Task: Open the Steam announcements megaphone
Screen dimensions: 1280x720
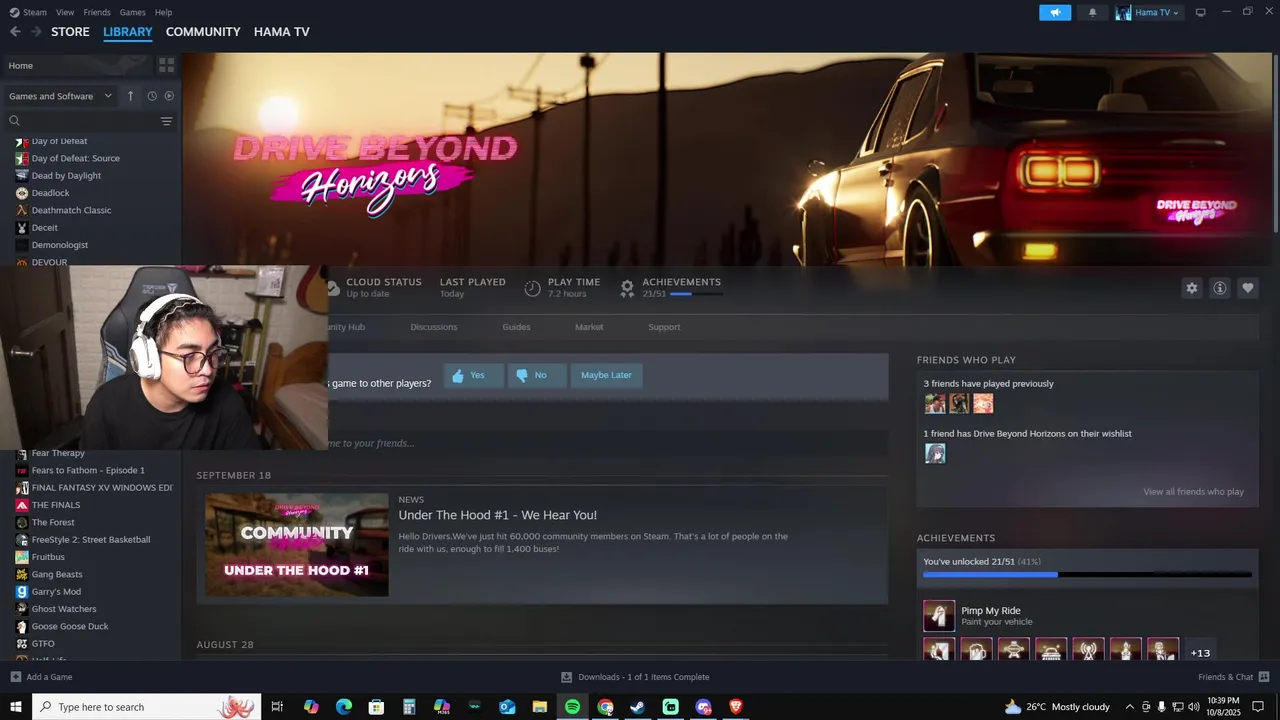Action: (x=1055, y=12)
